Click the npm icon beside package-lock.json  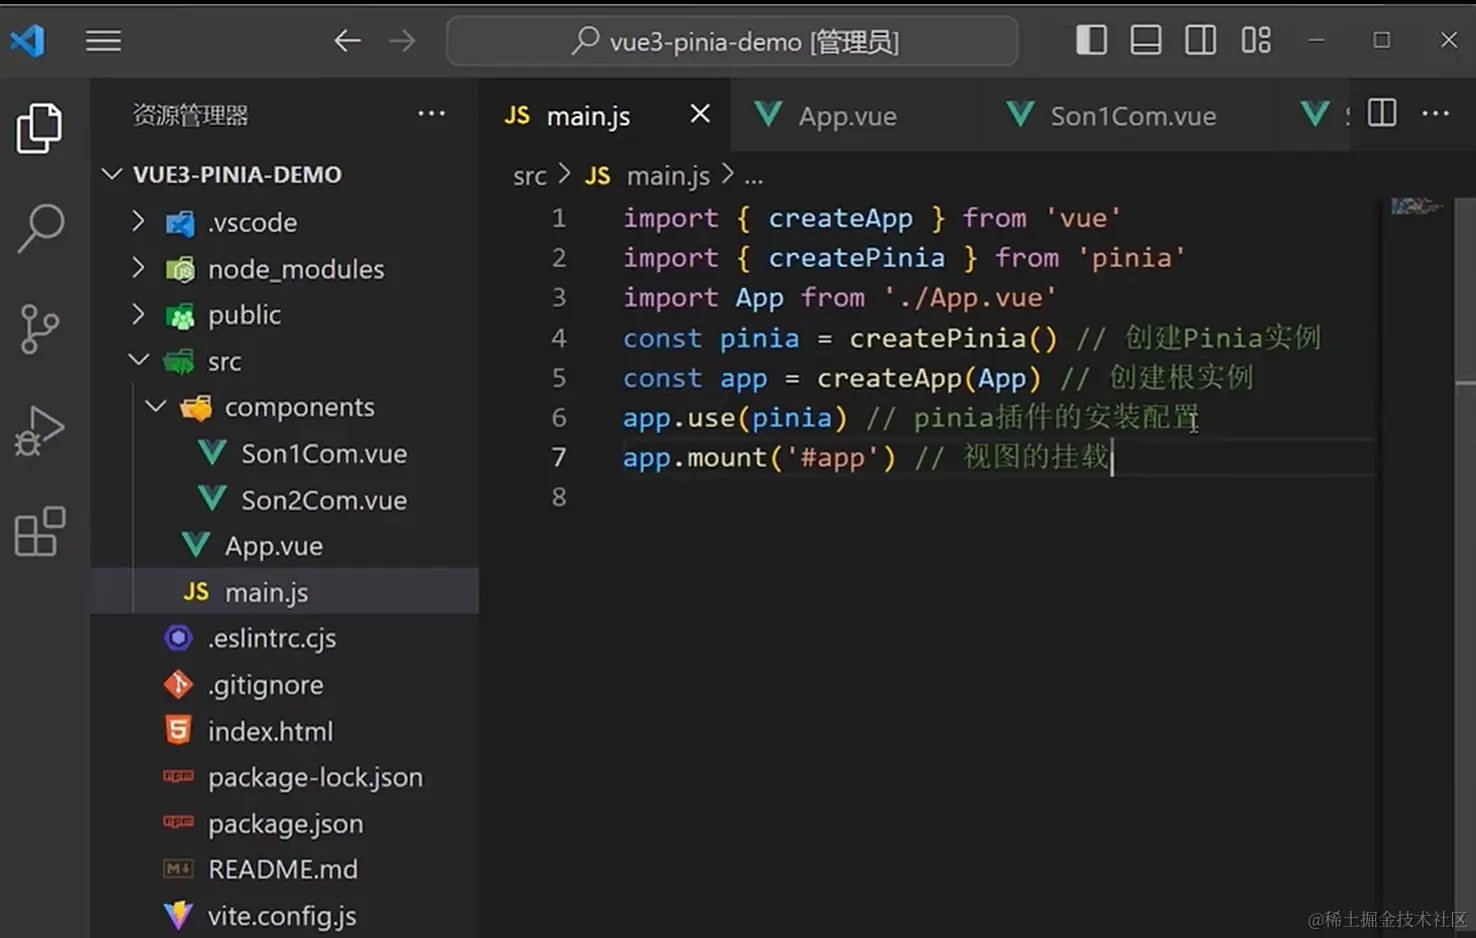[178, 776]
